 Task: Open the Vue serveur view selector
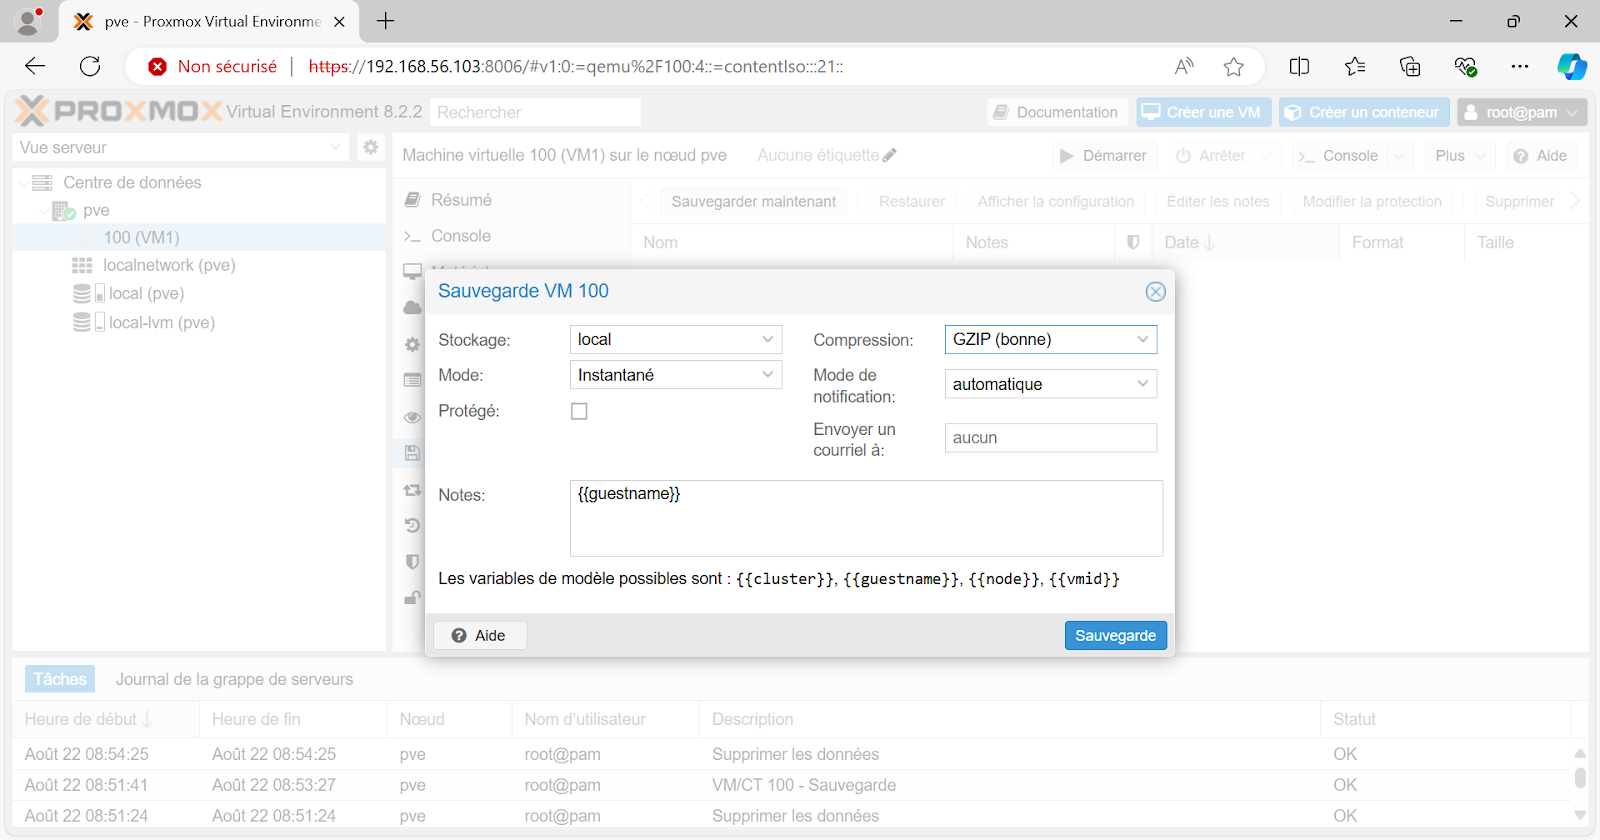pyautogui.click(x=182, y=147)
